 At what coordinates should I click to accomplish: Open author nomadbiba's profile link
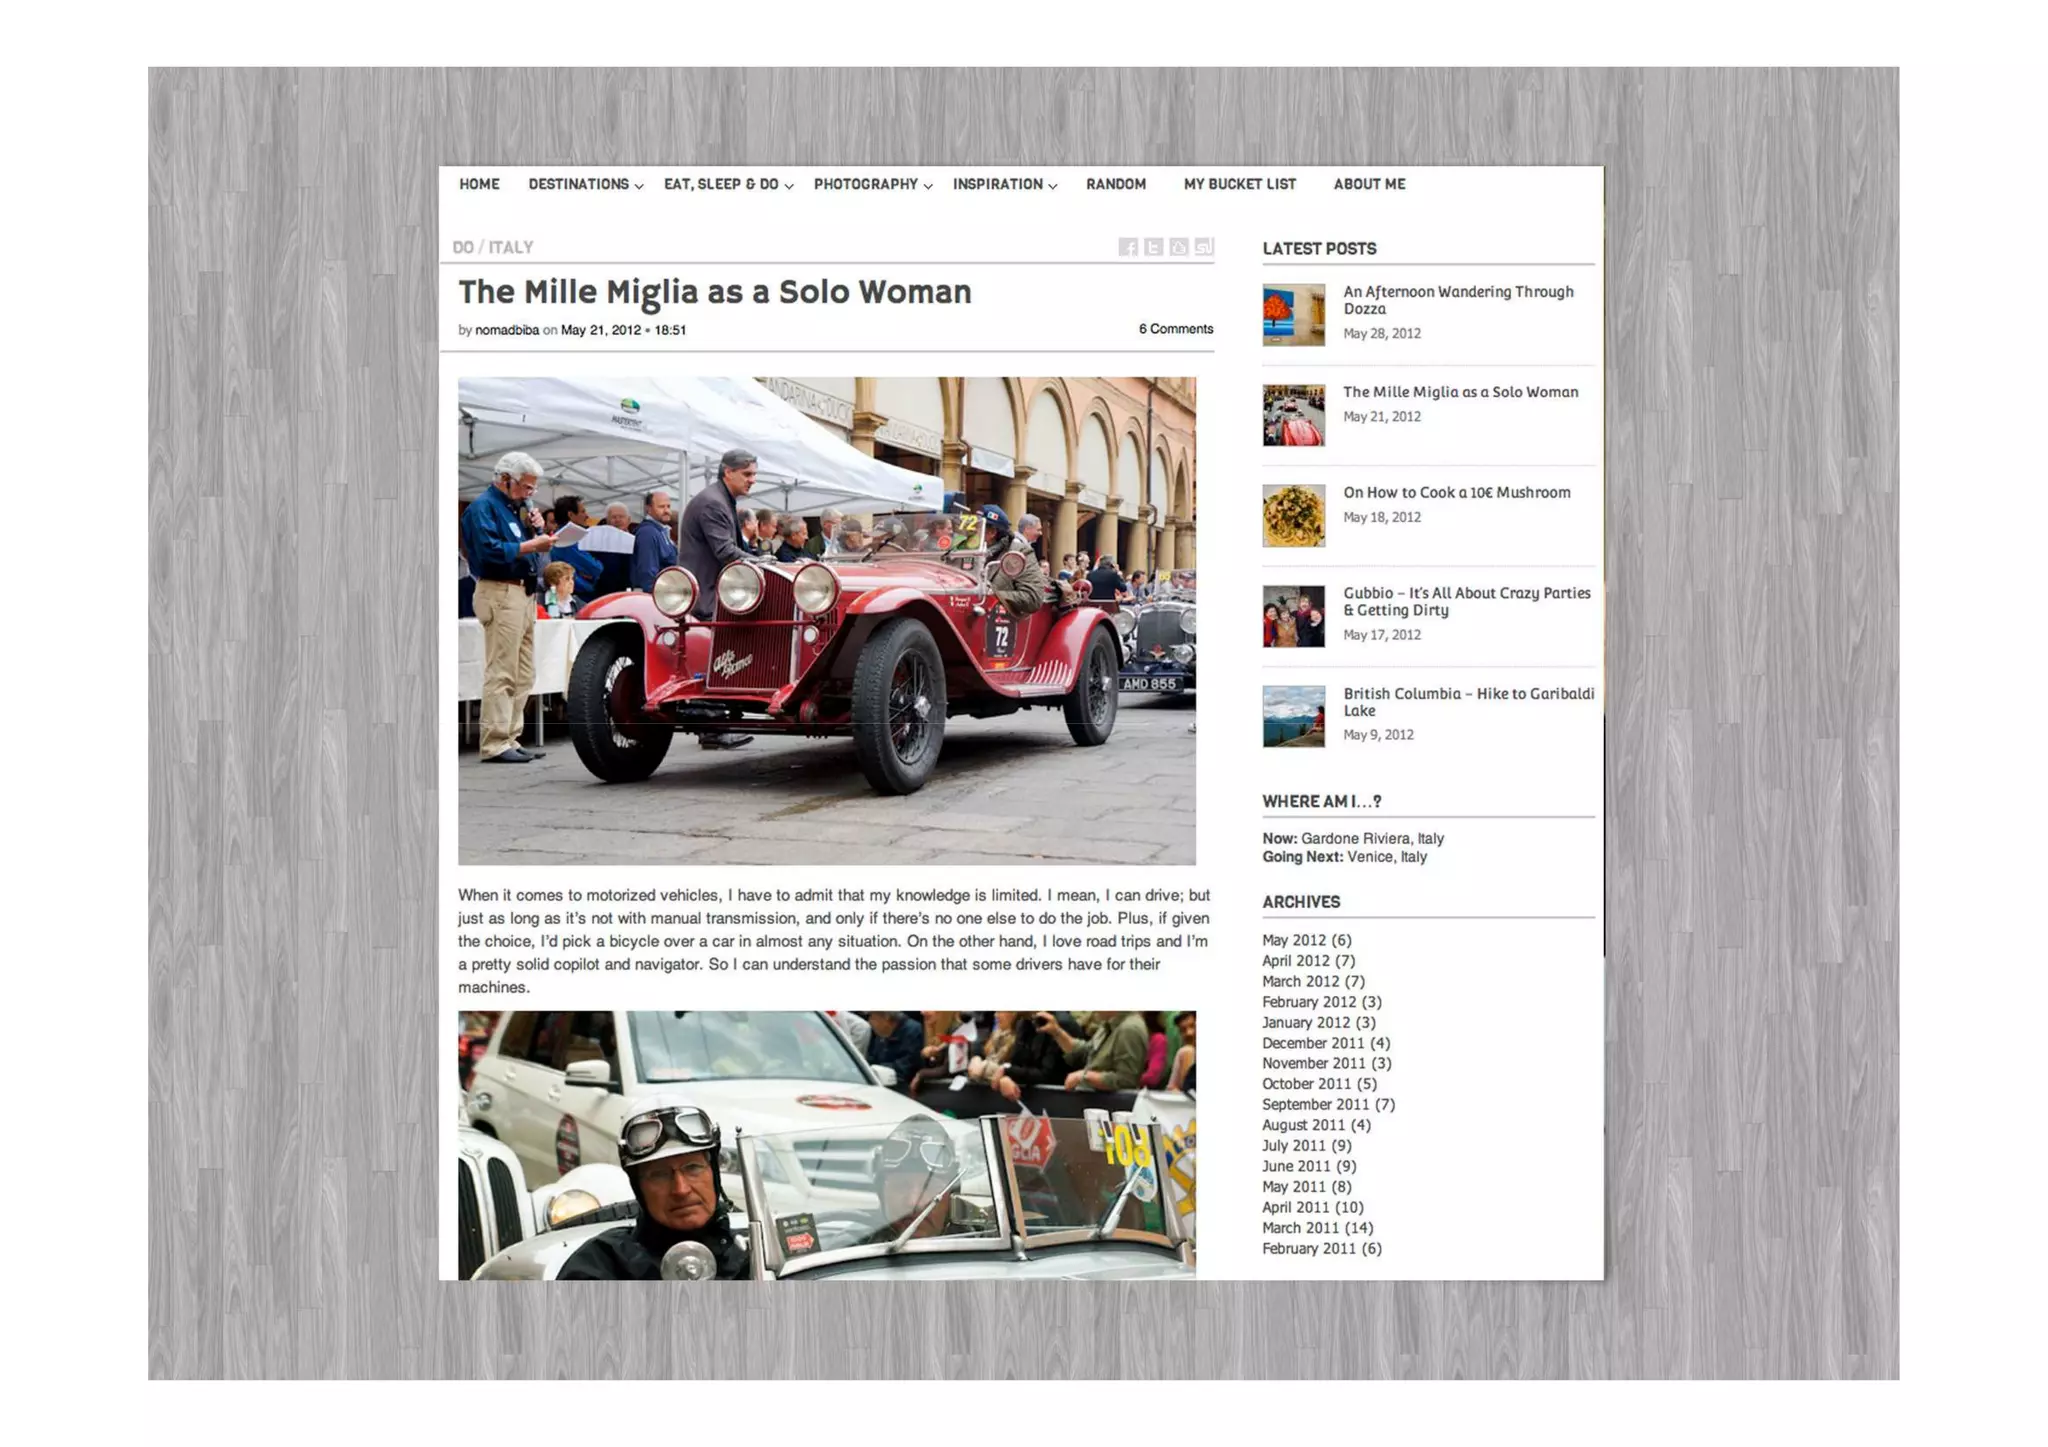click(507, 330)
